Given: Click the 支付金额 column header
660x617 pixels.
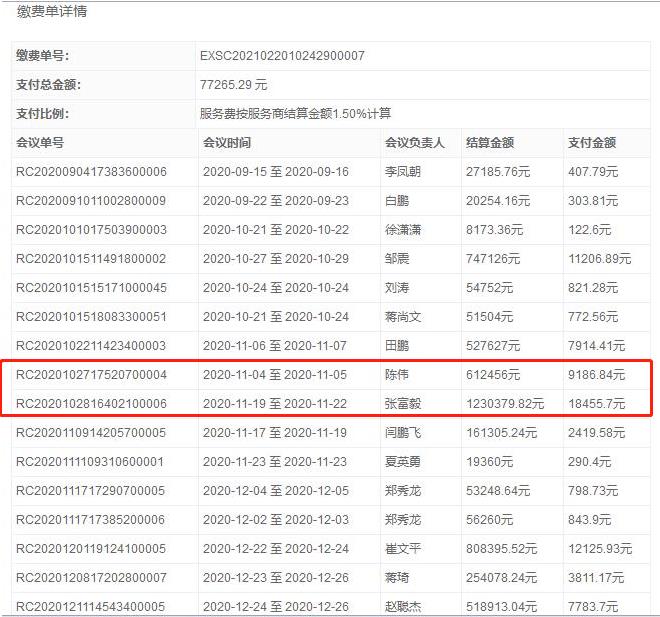Looking at the screenshot, I should coord(592,143).
